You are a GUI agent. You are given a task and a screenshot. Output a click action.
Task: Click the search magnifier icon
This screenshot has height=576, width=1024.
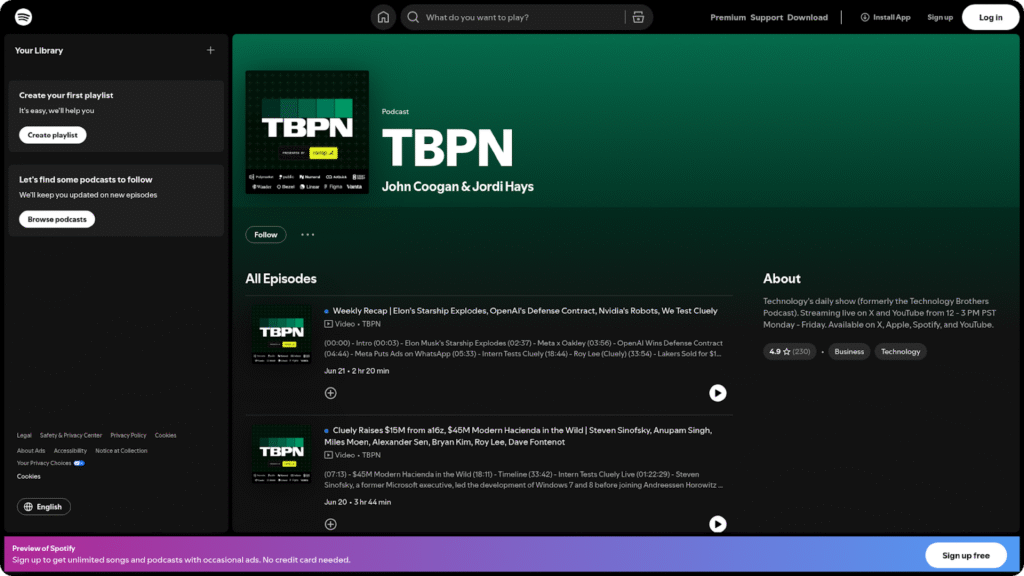point(413,17)
